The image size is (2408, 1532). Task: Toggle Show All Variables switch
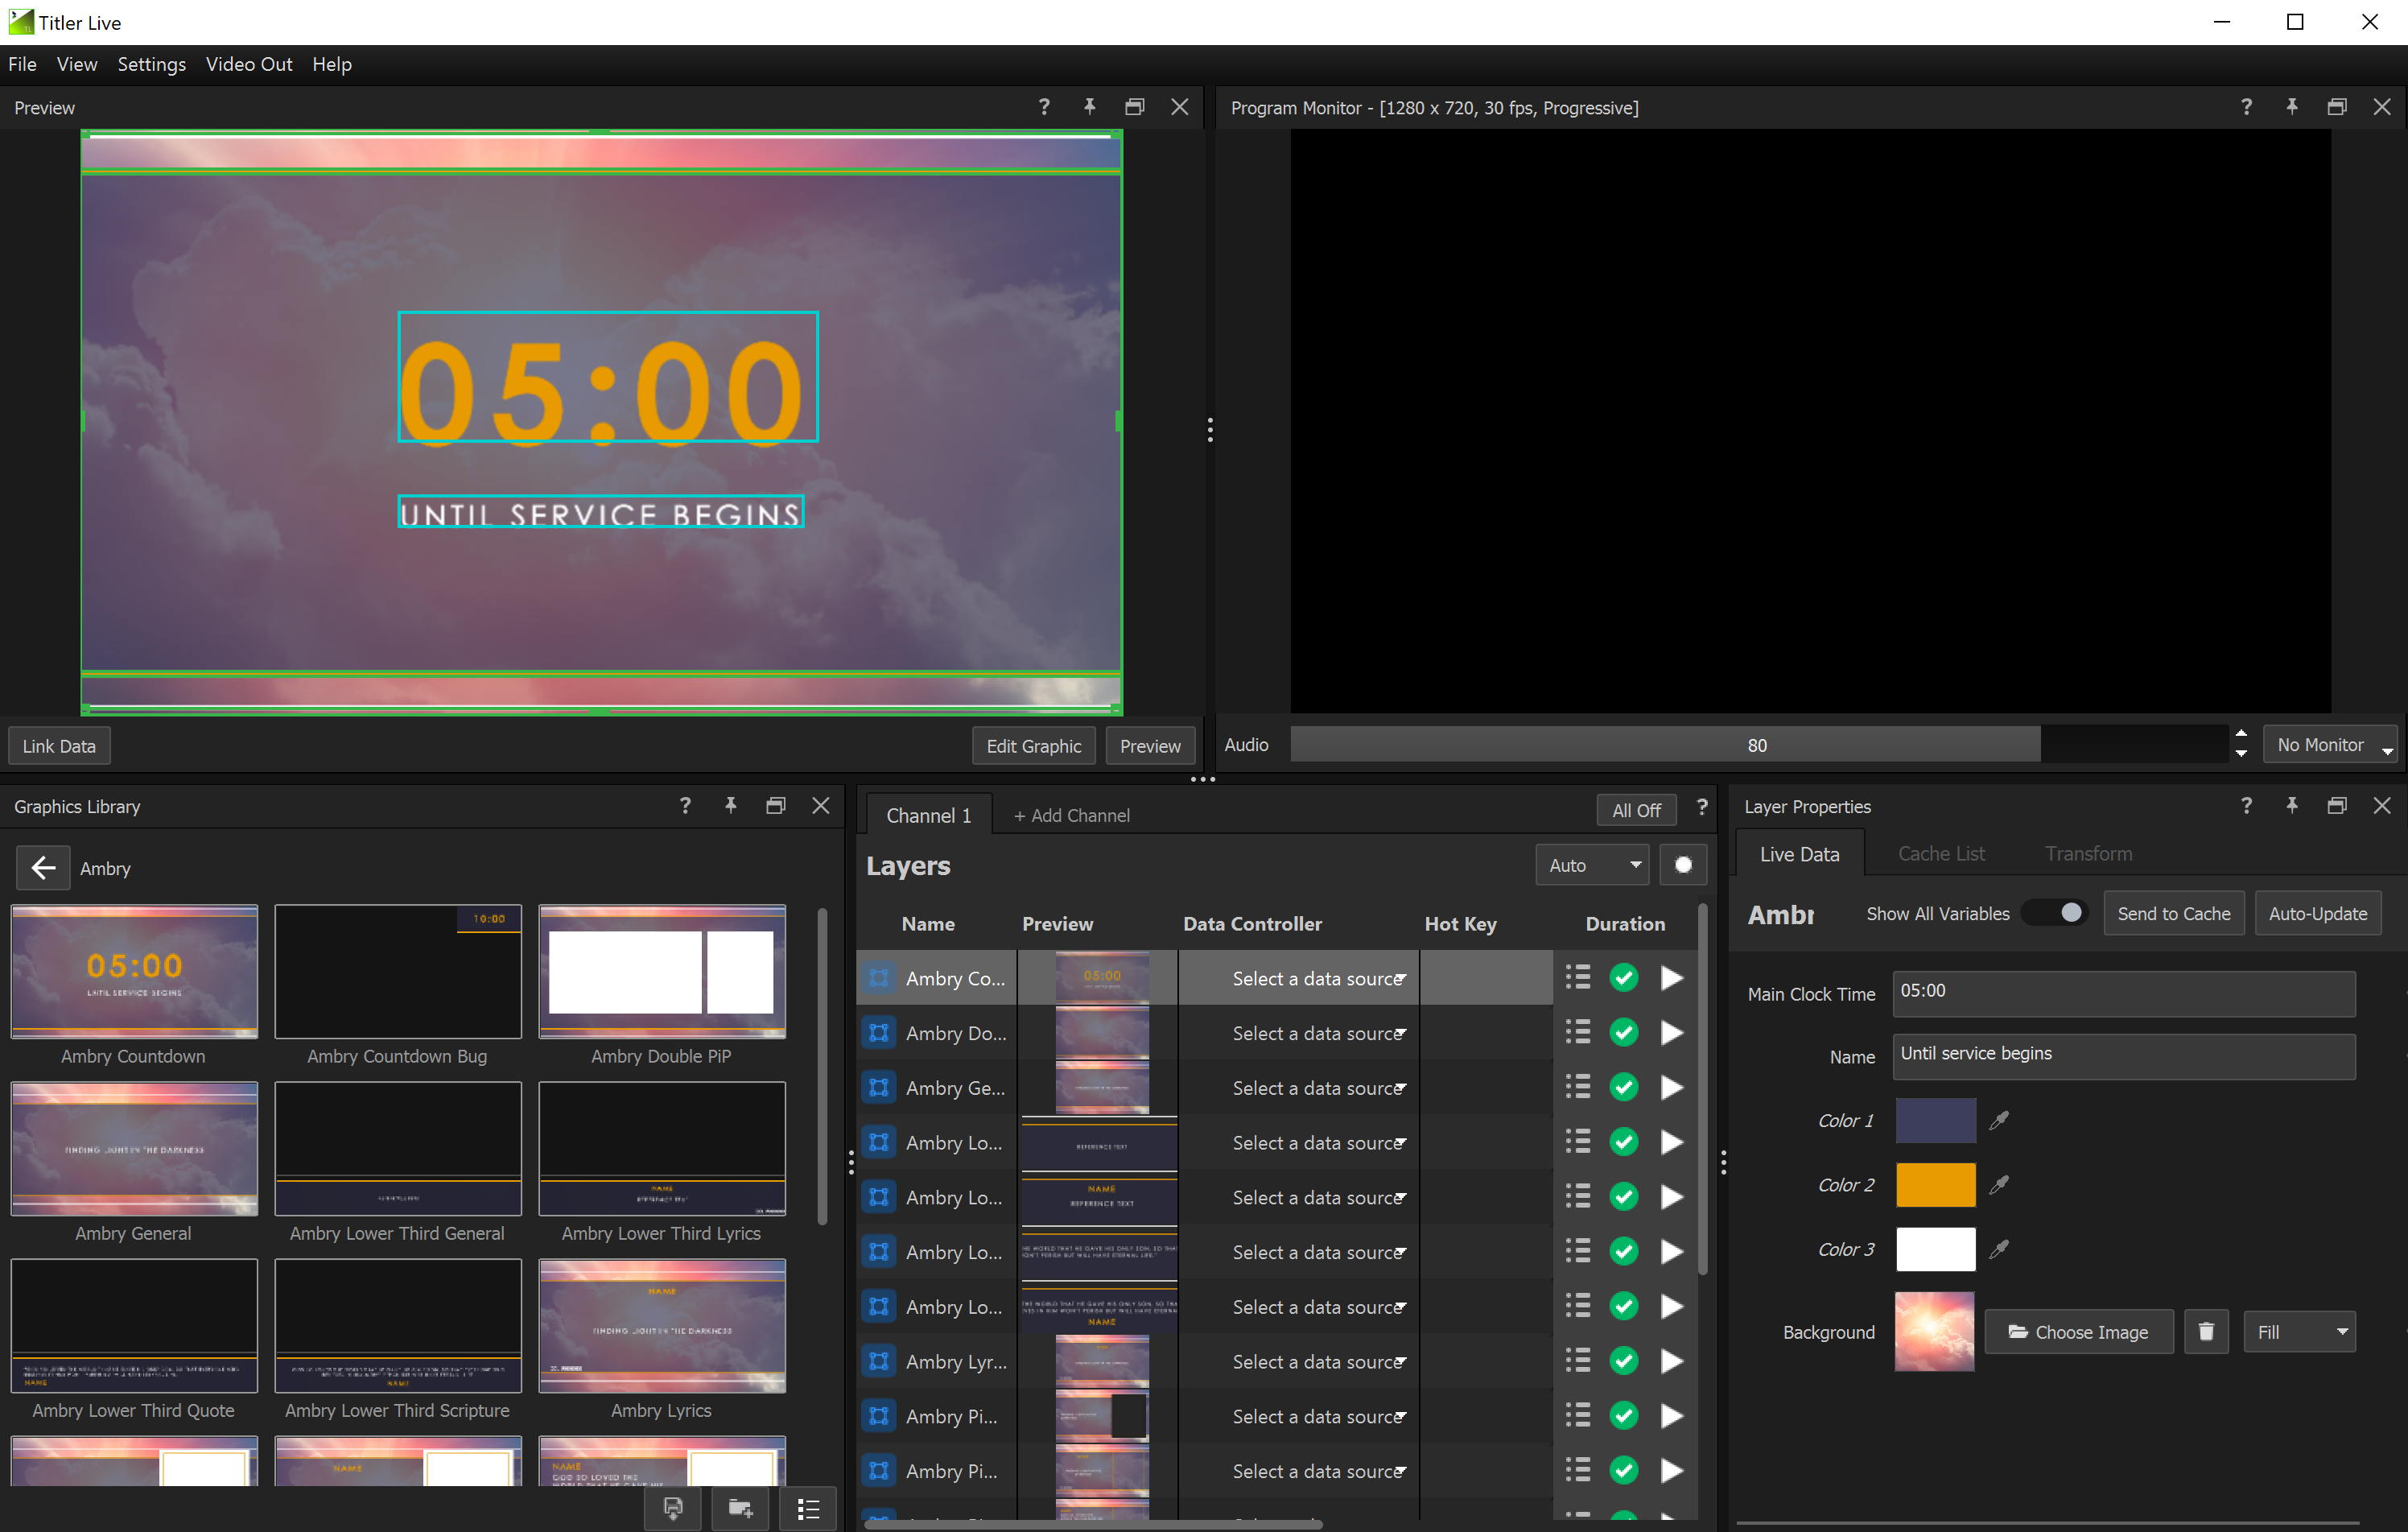(2053, 912)
